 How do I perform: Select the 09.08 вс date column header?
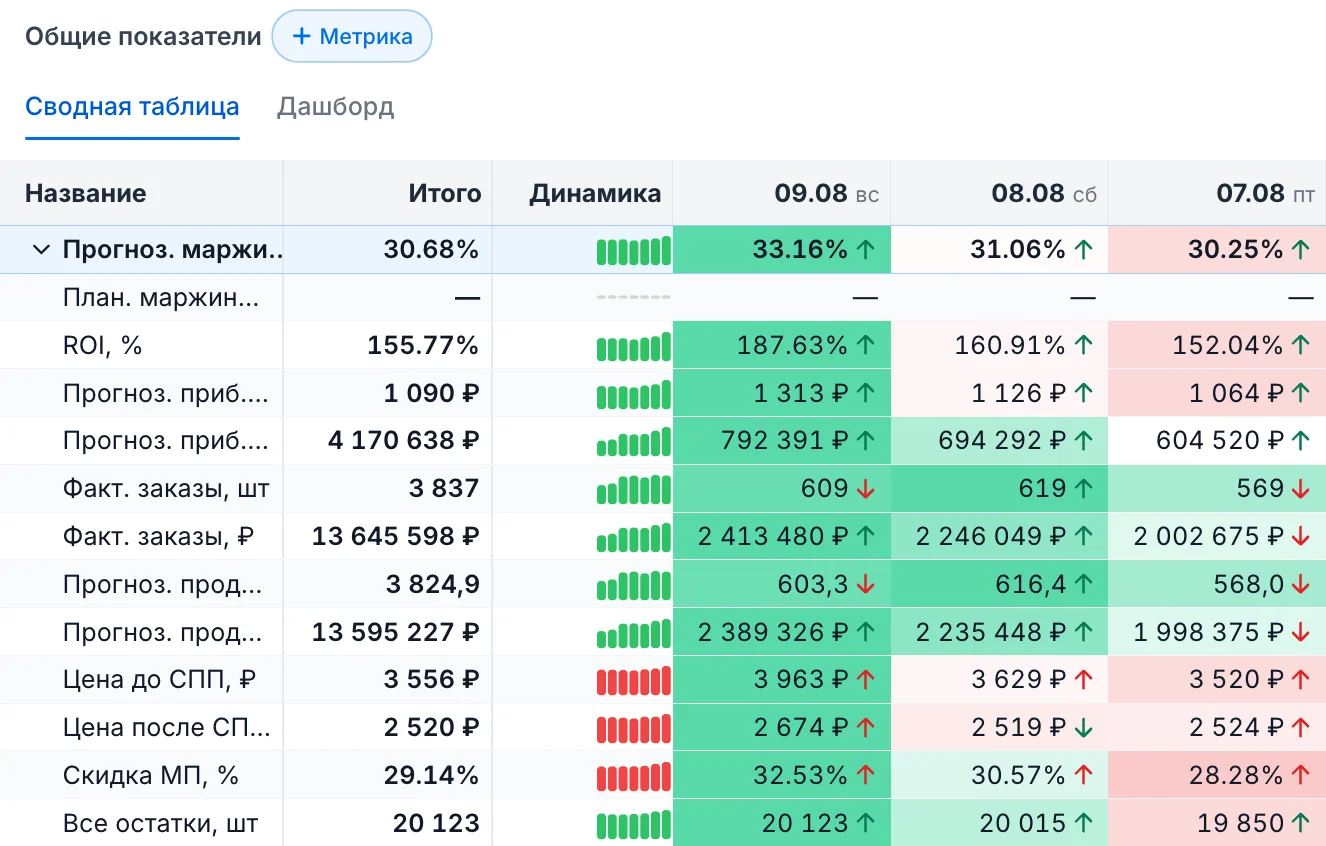[782, 193]
